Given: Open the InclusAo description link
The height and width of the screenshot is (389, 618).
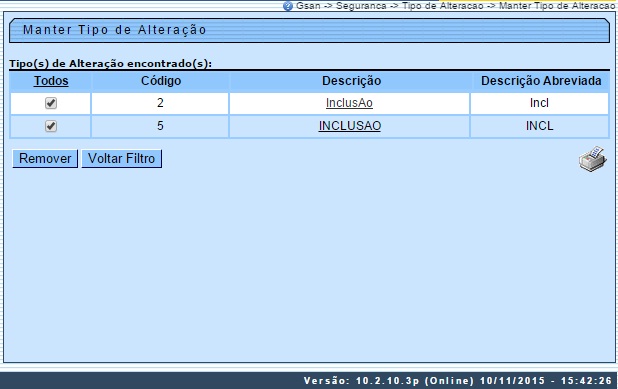Looking at the screenshot, I should (349, 103).
